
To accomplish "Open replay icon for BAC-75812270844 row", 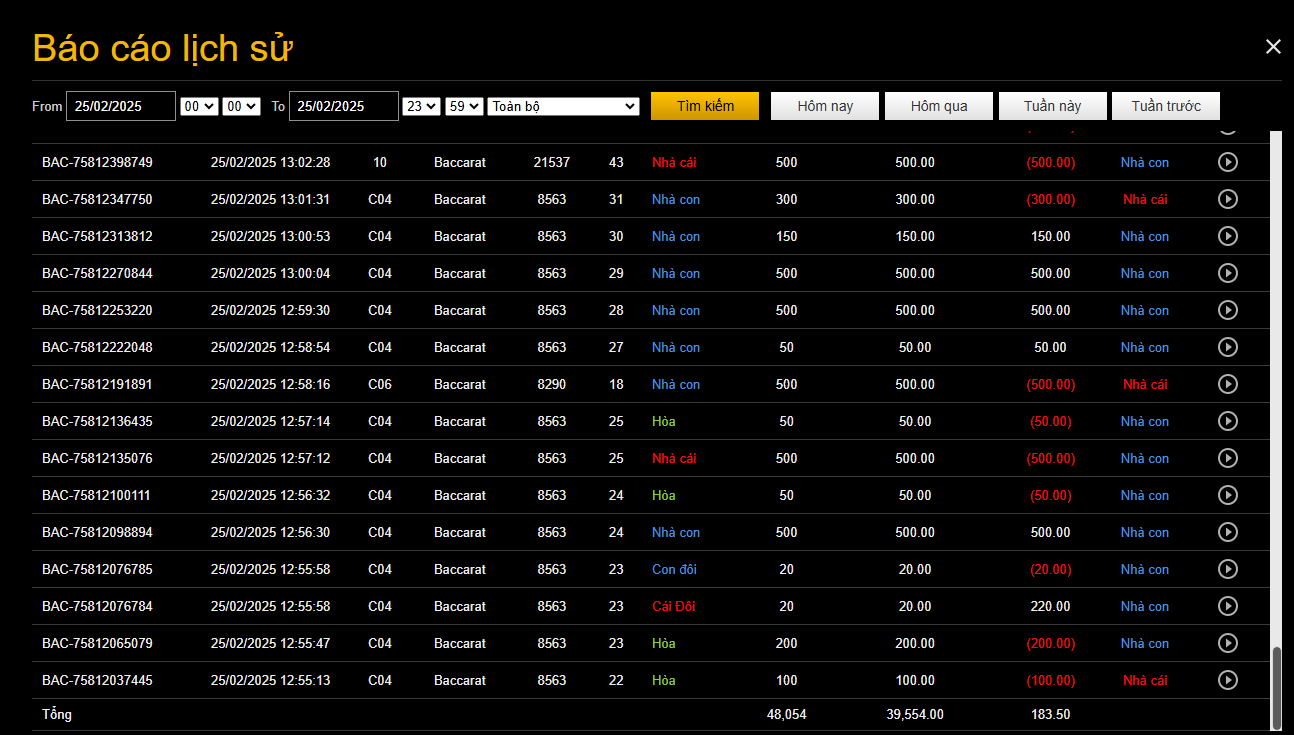I will pos(1227,273).
